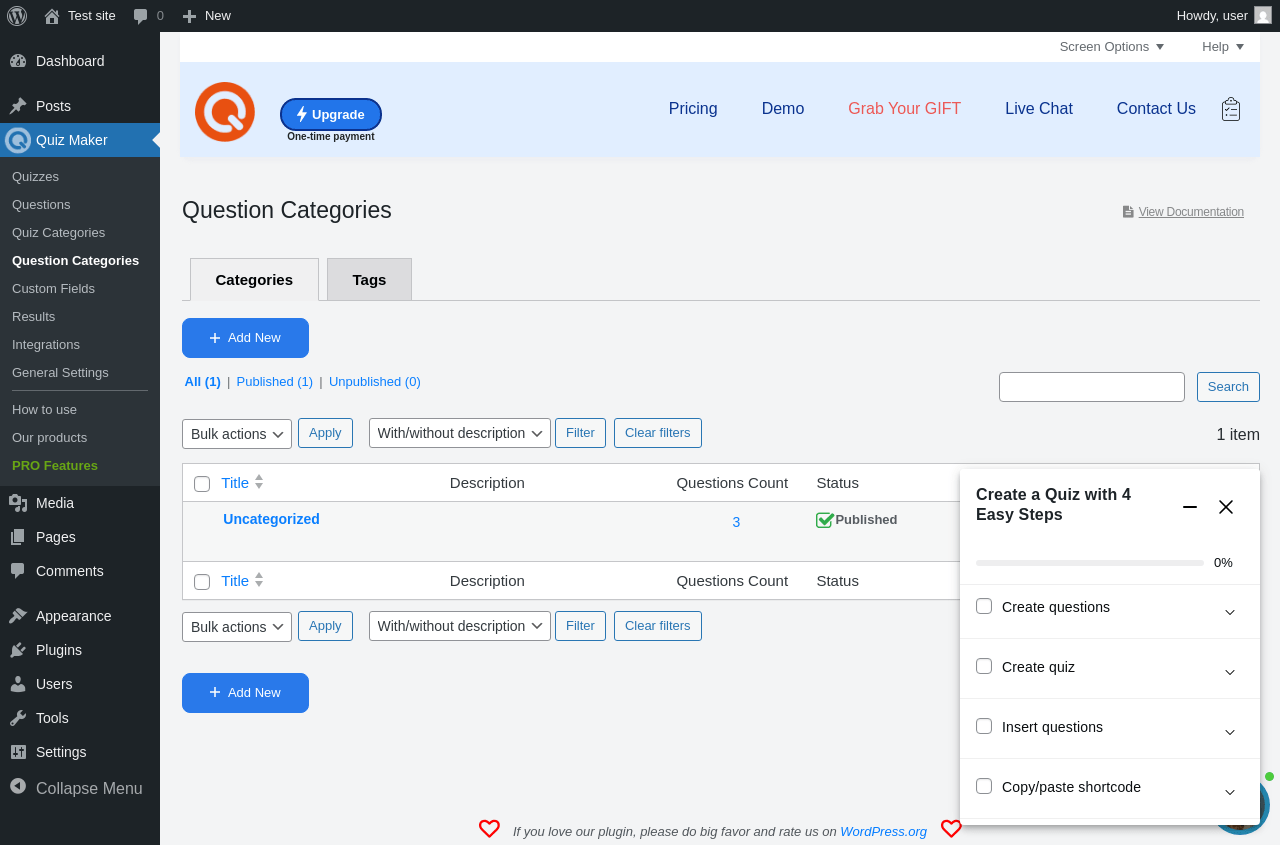Click the quiz steps progress bar

point(1090,563)
